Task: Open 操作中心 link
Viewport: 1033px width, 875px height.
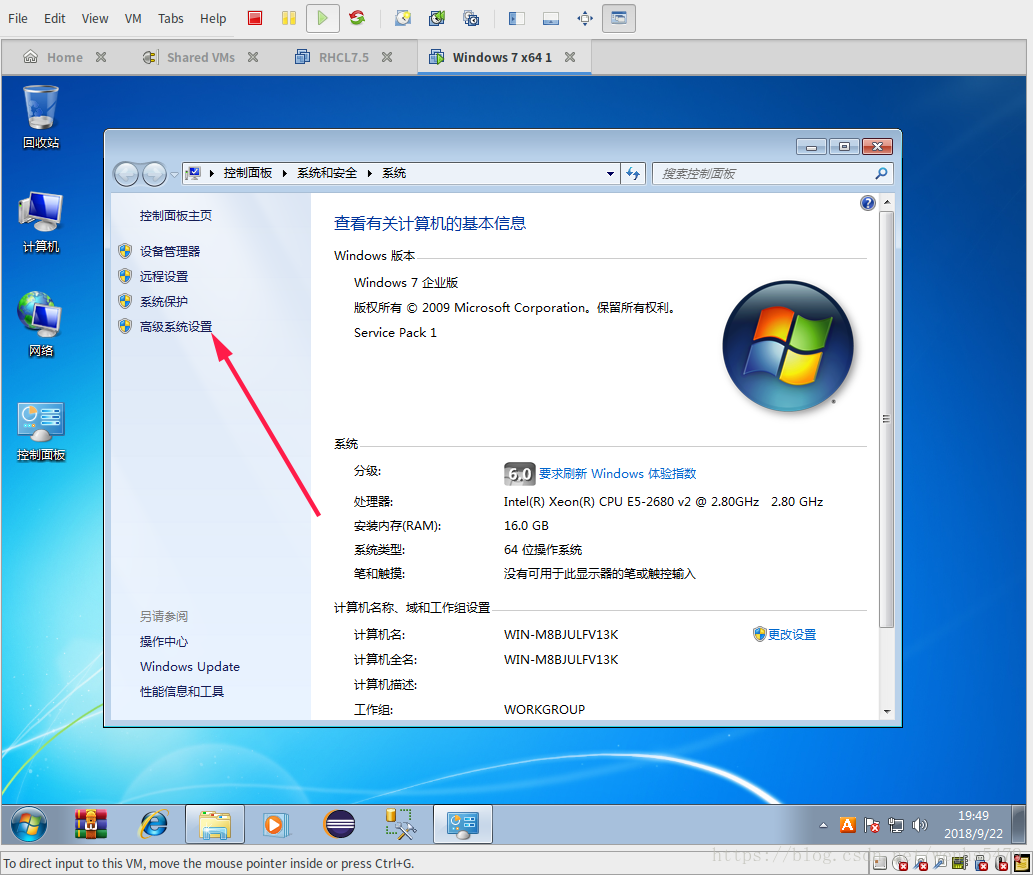Action: 163,641
